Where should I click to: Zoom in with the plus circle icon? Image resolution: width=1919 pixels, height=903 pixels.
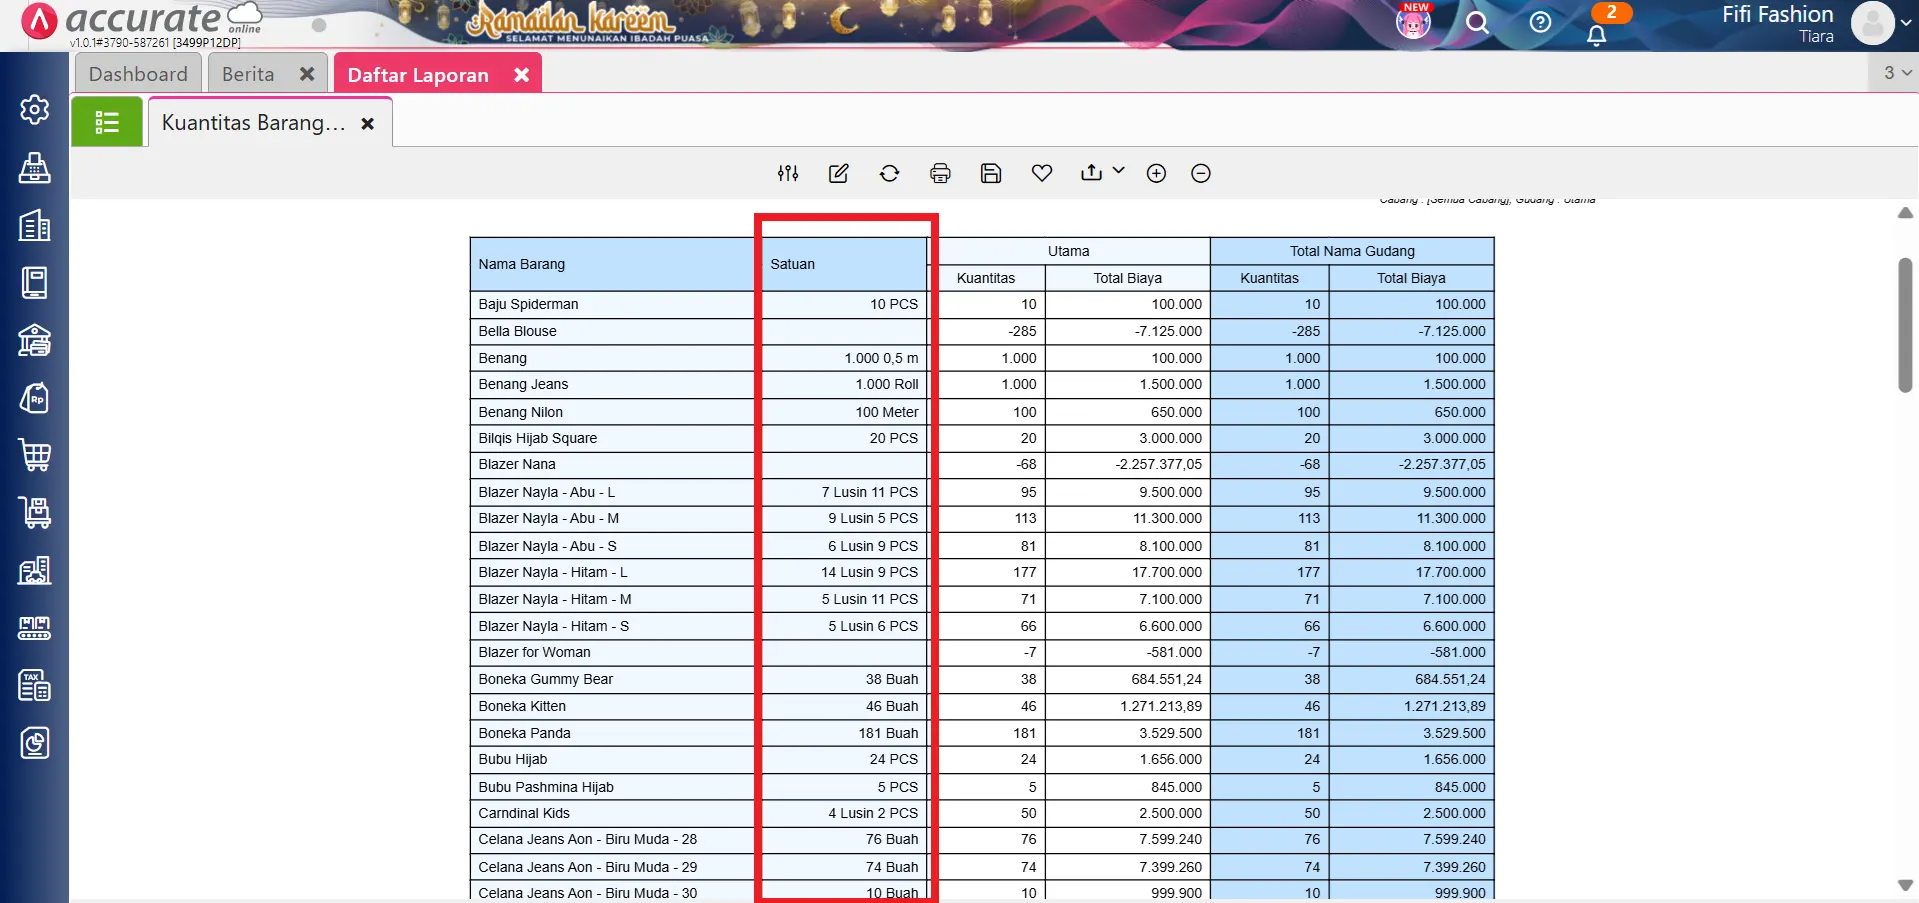coord(1156,174)
